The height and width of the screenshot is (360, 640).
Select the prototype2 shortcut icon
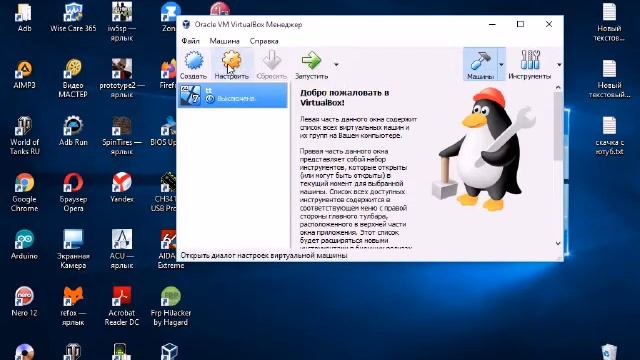pyautogui.click(x=122, y=79)
